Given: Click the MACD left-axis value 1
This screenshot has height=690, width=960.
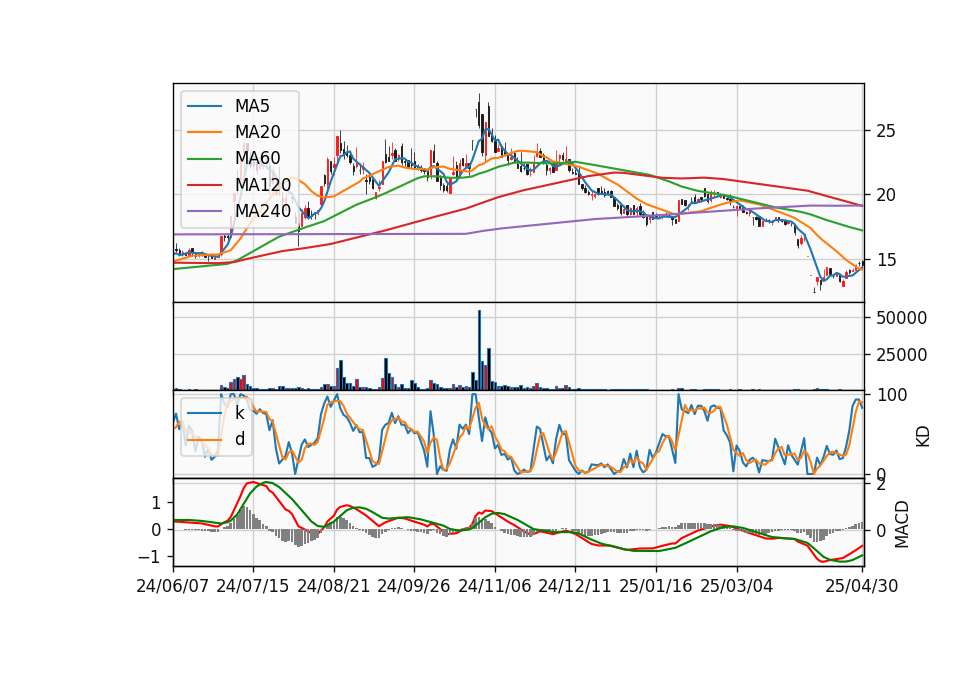Looking at the screenshot, I should tap(156, 503).
